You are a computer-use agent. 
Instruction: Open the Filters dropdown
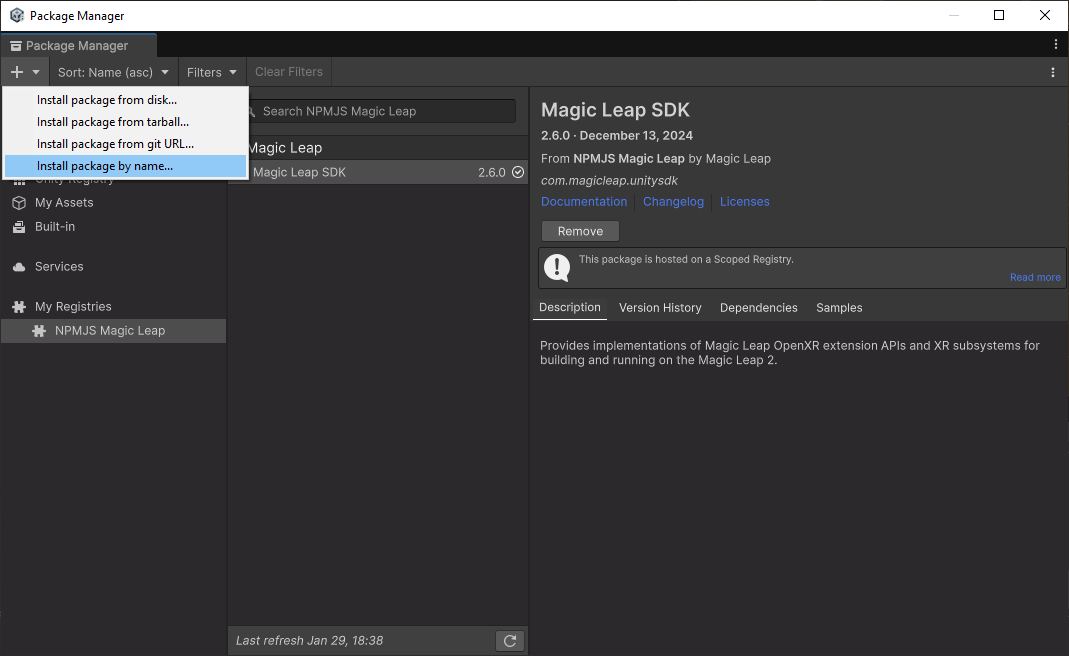point(211,71)
